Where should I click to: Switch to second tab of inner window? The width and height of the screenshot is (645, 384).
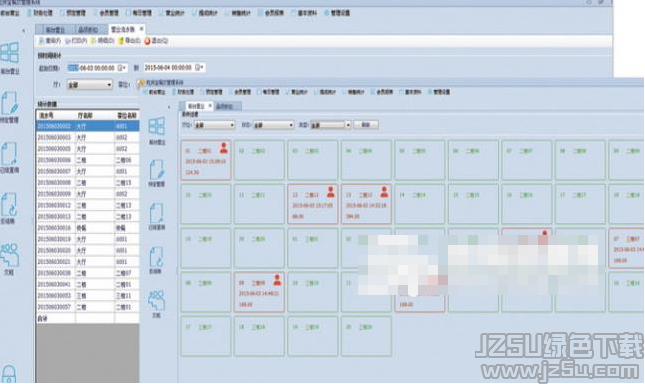[227, 106]
